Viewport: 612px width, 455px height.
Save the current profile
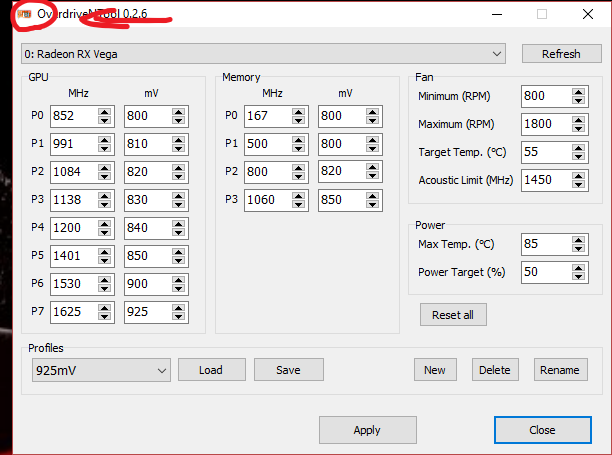289,370
